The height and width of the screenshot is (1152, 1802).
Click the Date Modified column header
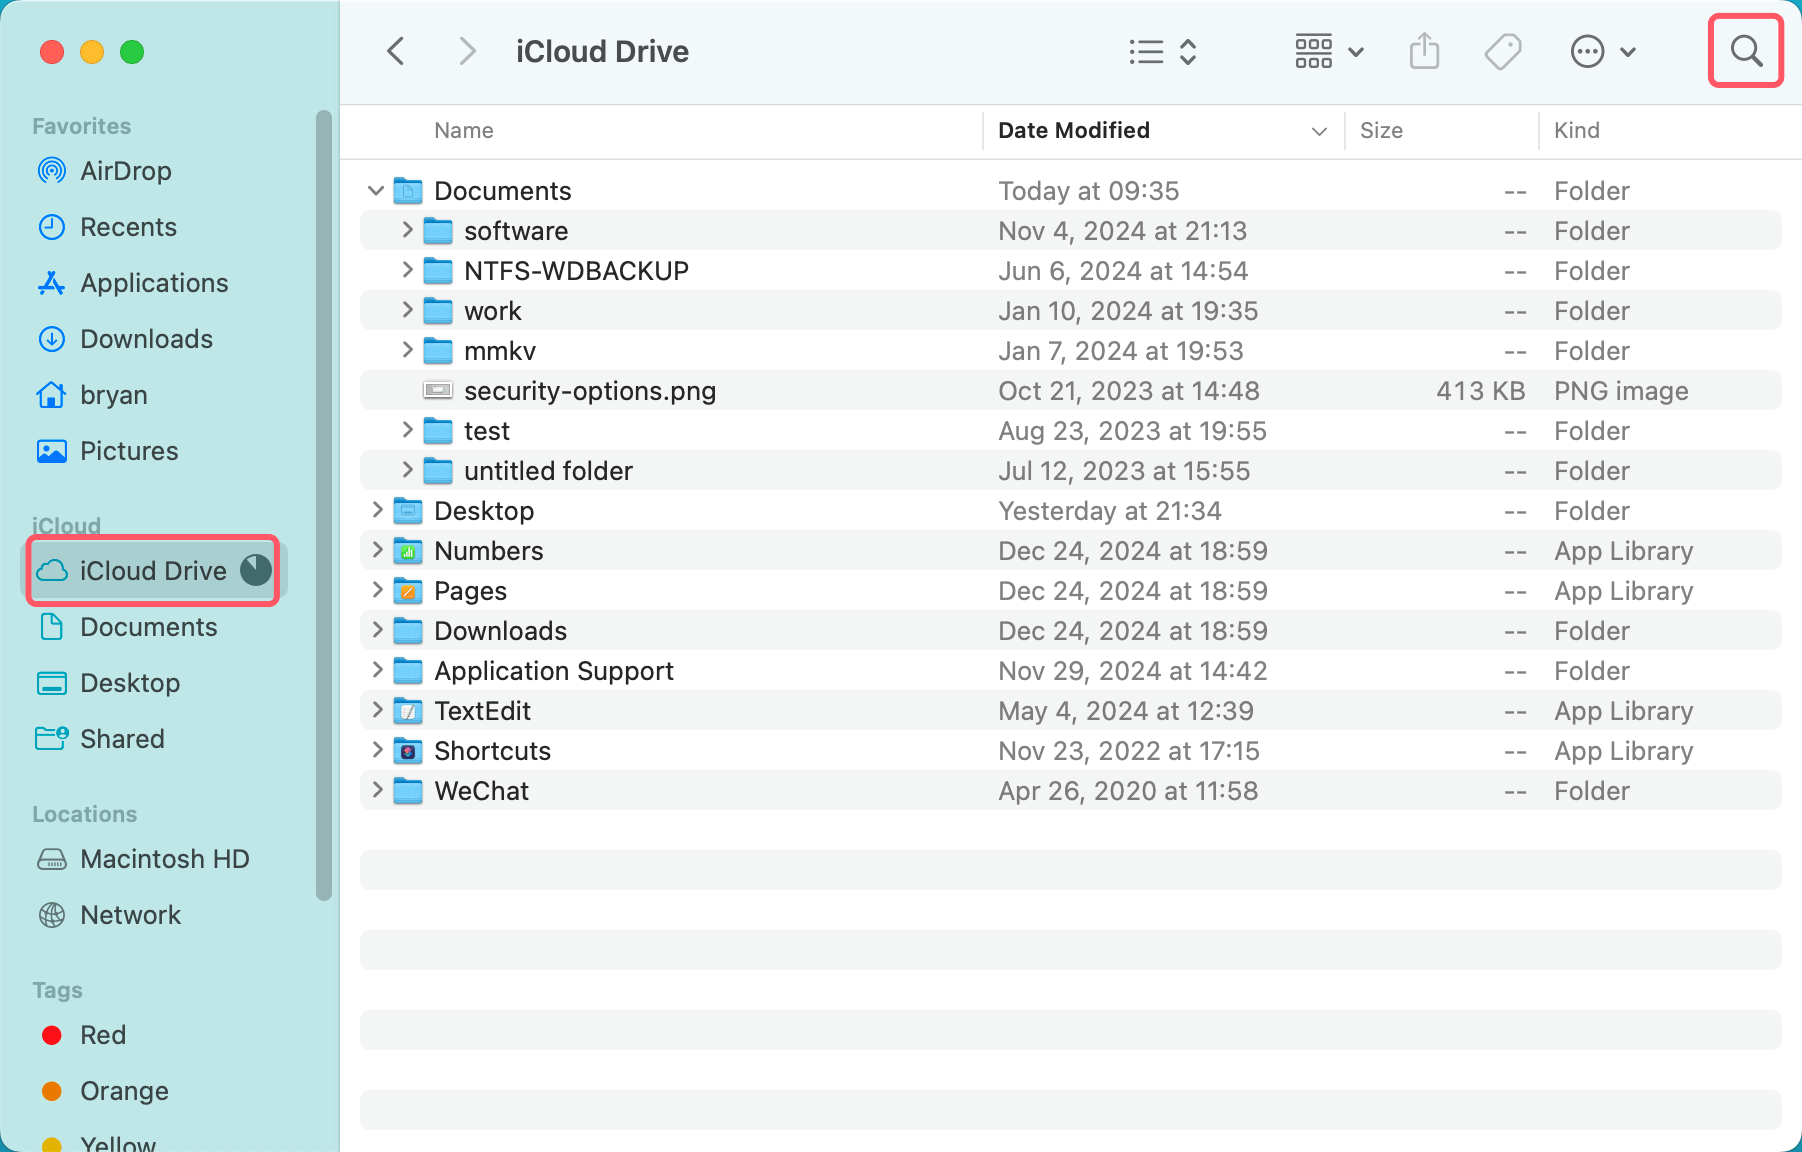point(1072,130)
